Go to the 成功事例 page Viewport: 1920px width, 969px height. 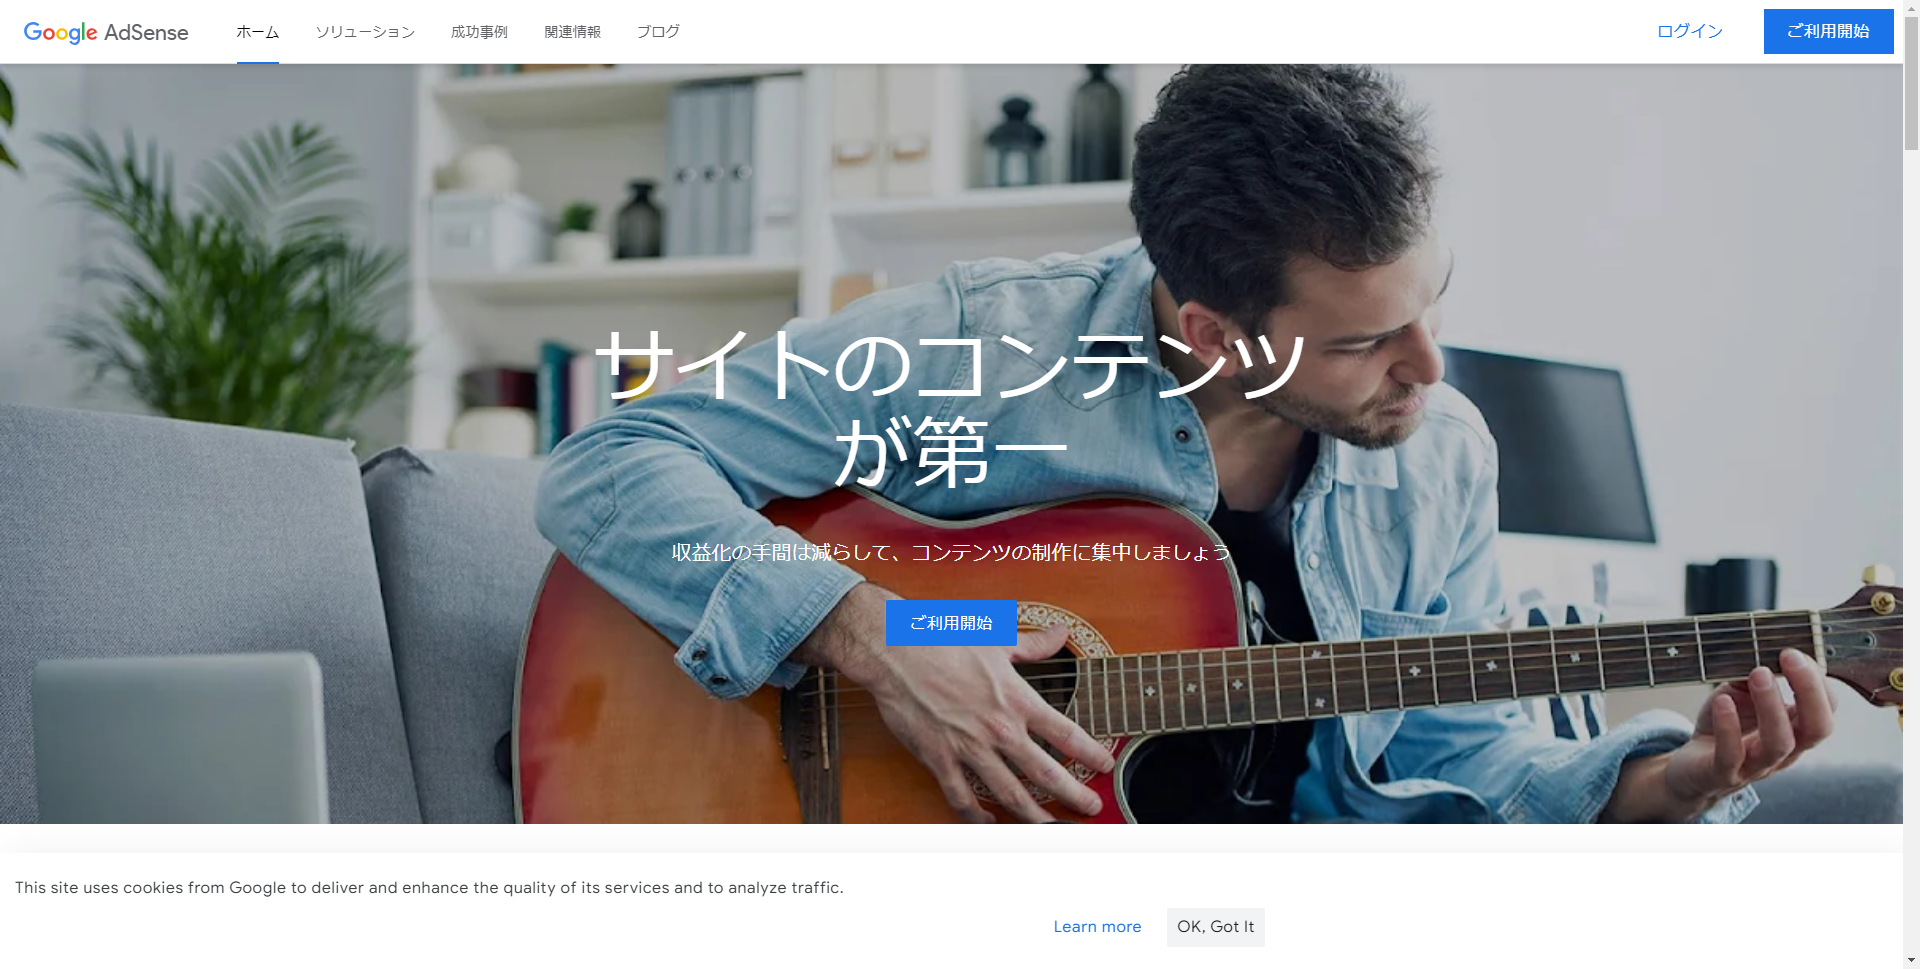coord(479,32)
